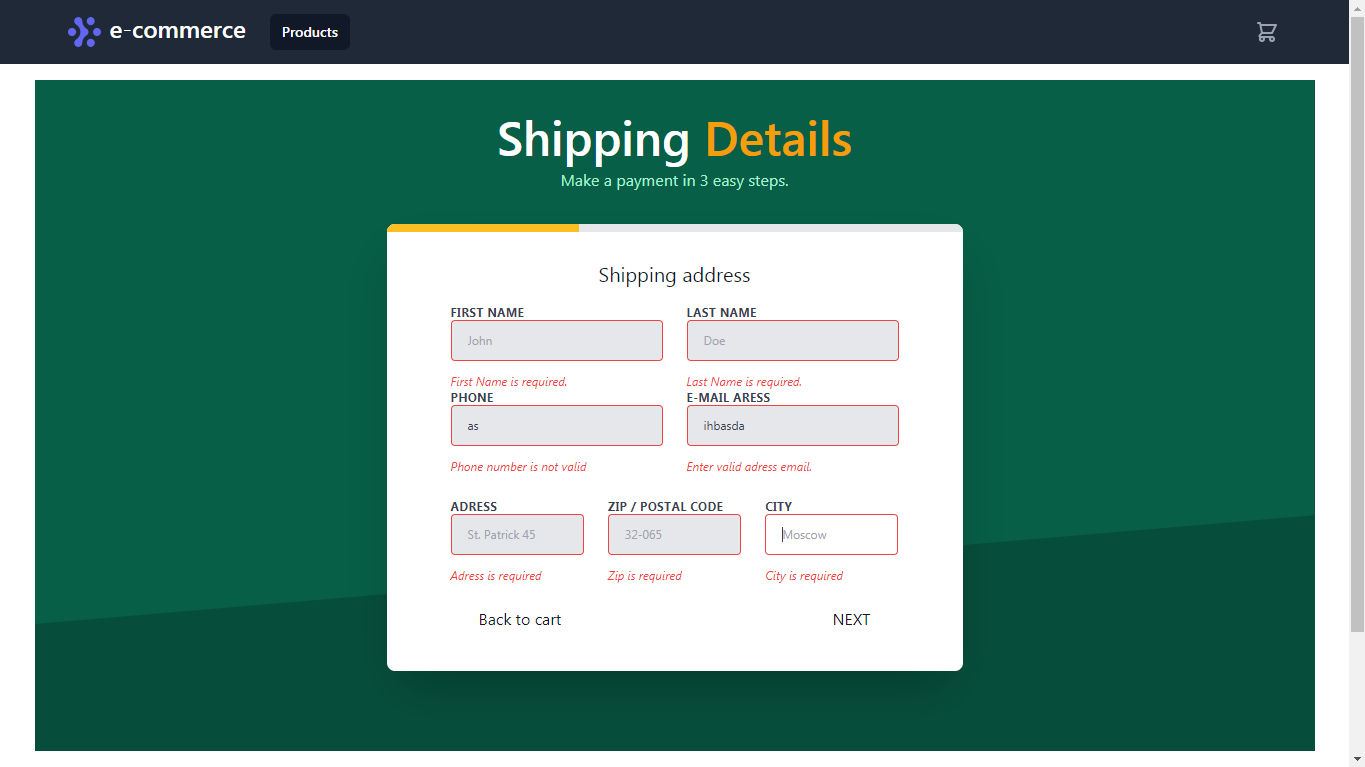Click the Back to cart link

(520, 620)
